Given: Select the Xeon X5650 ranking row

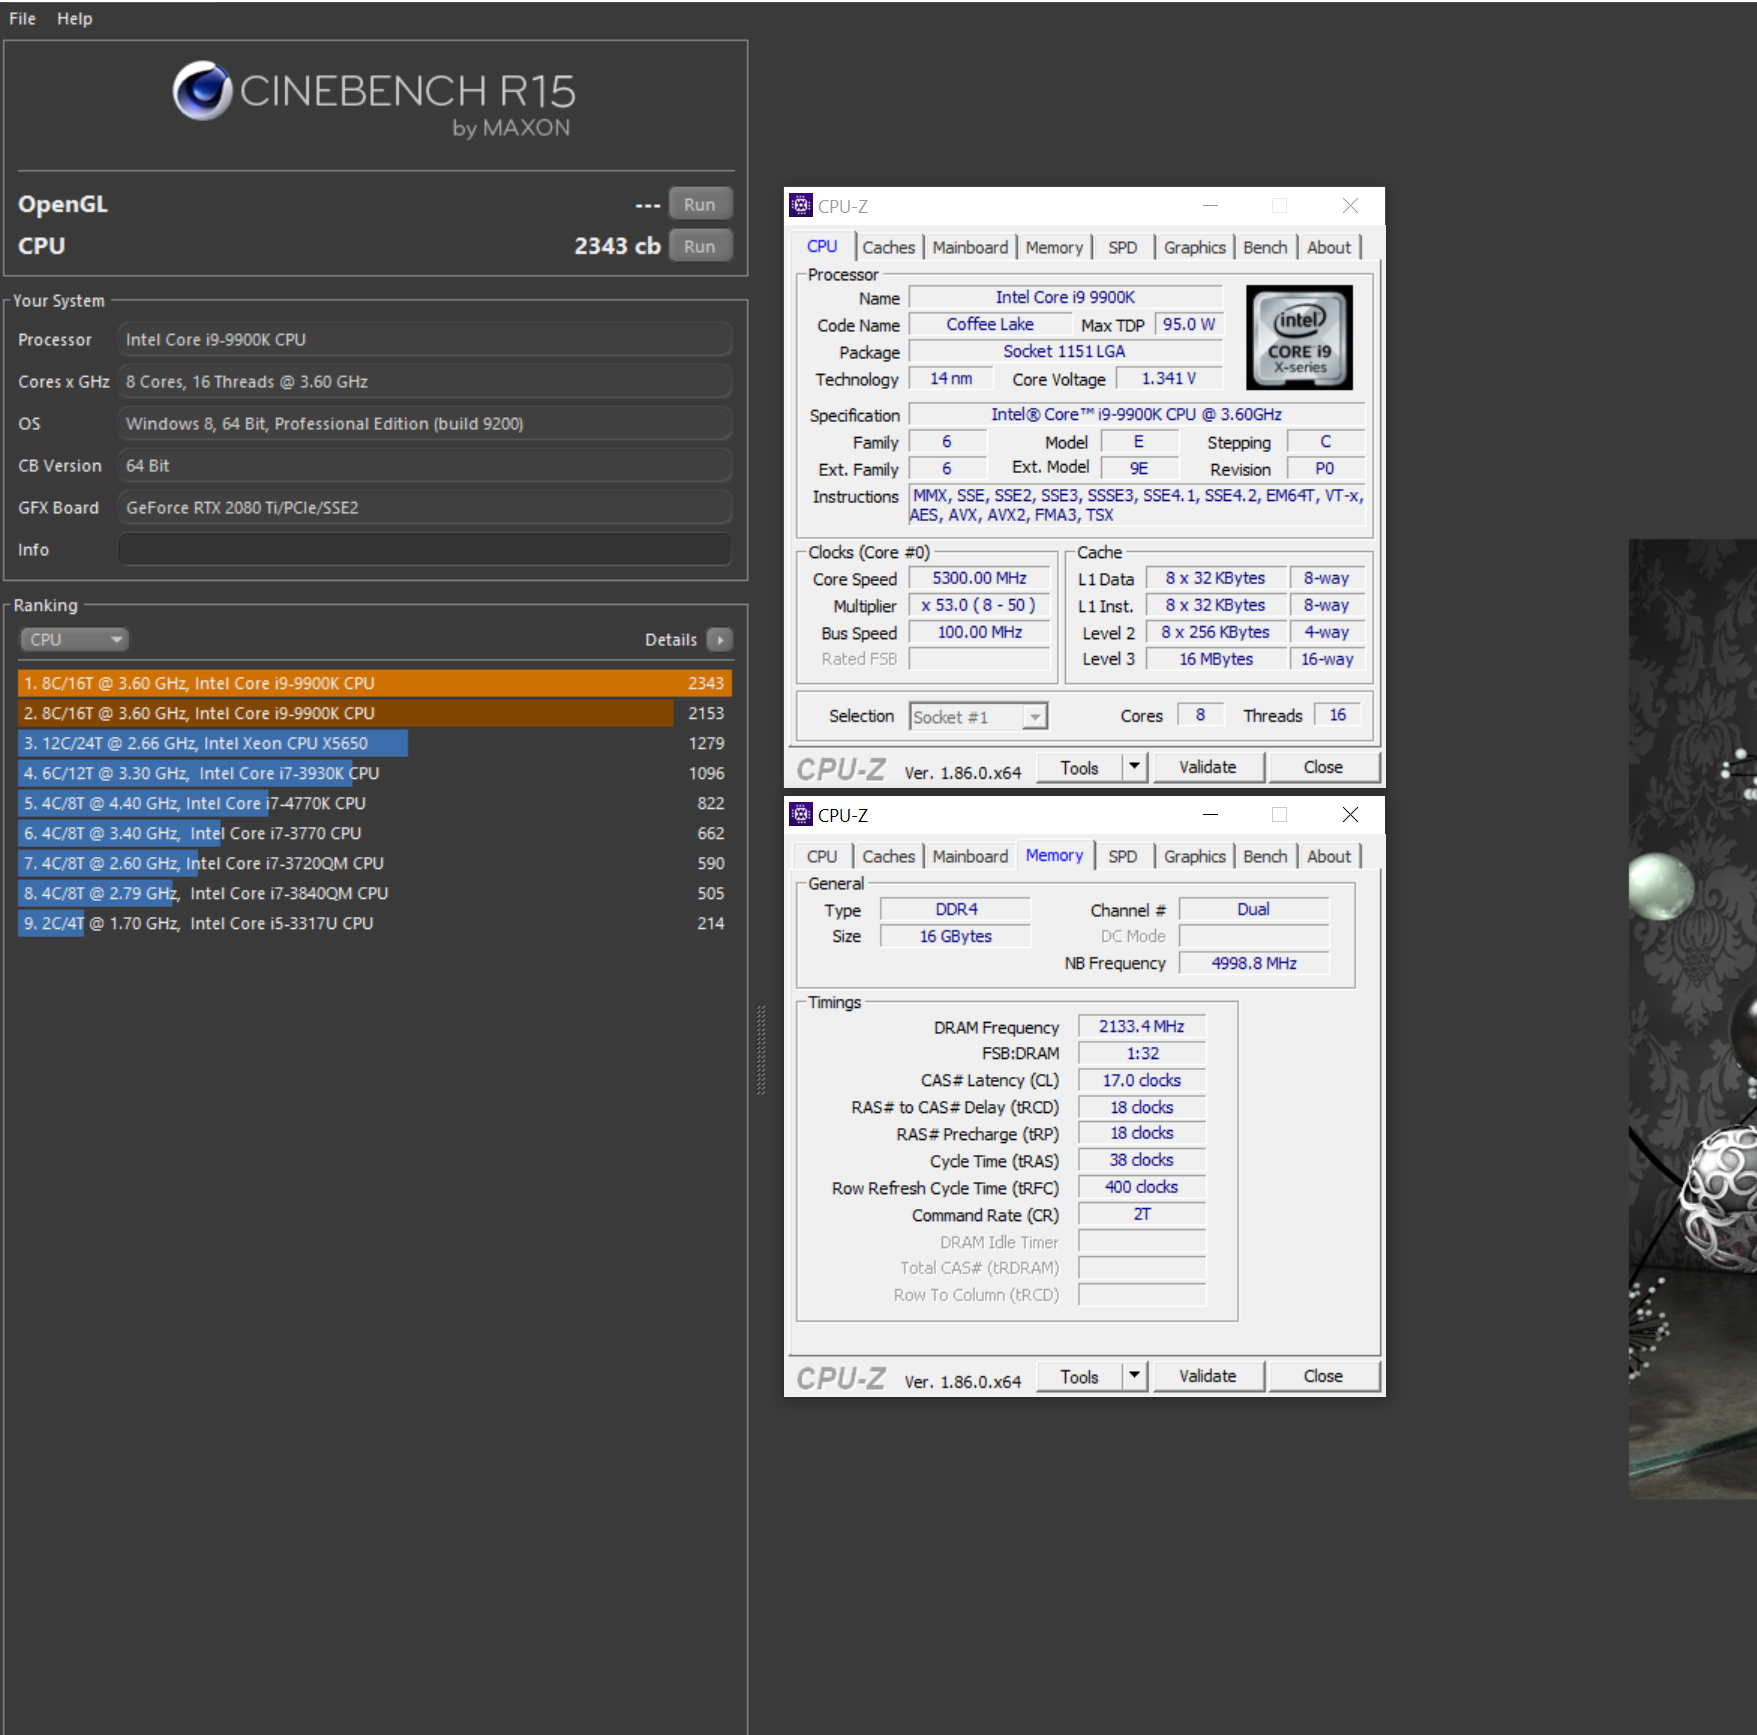Looking at the screenshot, I should tap(374, 743).
